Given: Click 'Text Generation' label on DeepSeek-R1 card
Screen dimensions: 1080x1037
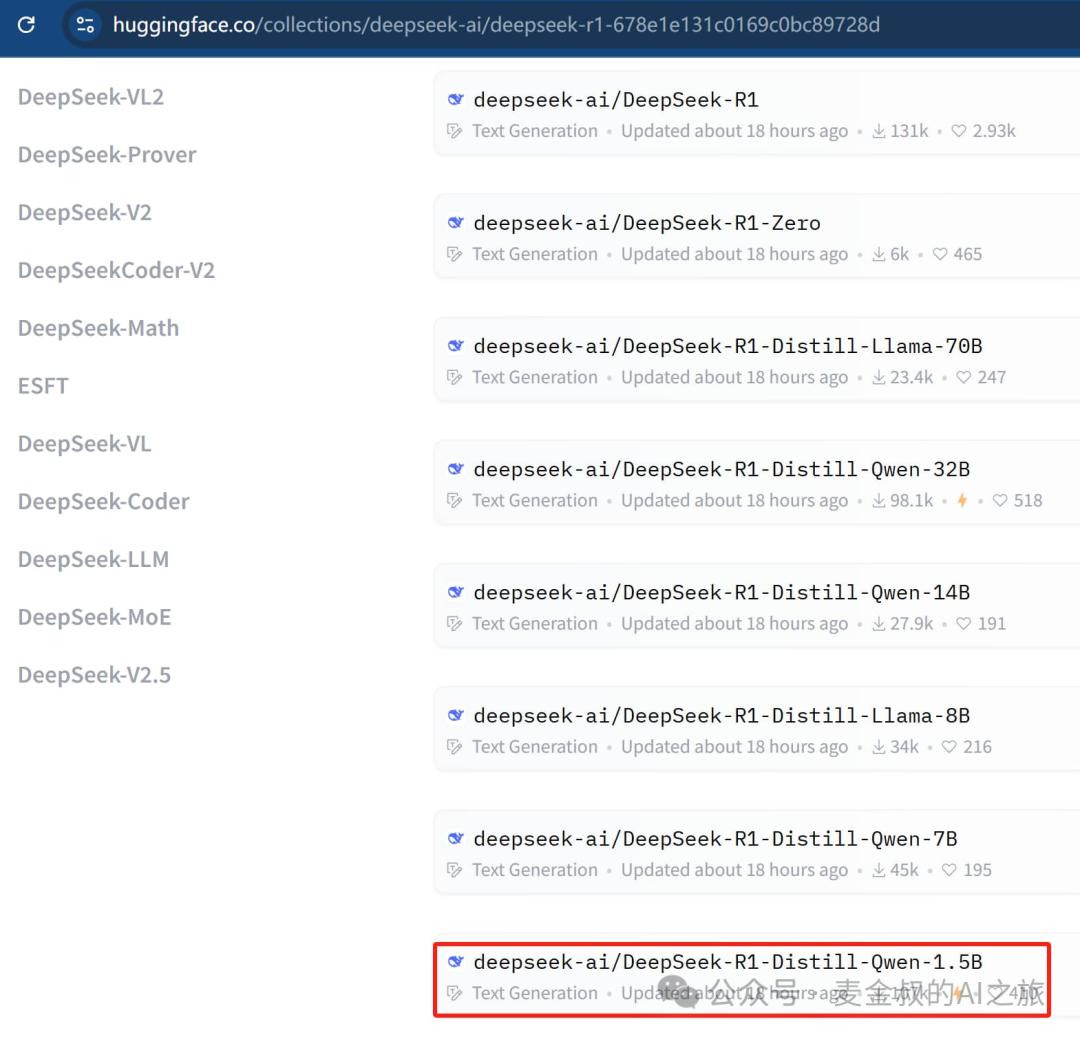Looking at the screenshot, I should [534, 131].
